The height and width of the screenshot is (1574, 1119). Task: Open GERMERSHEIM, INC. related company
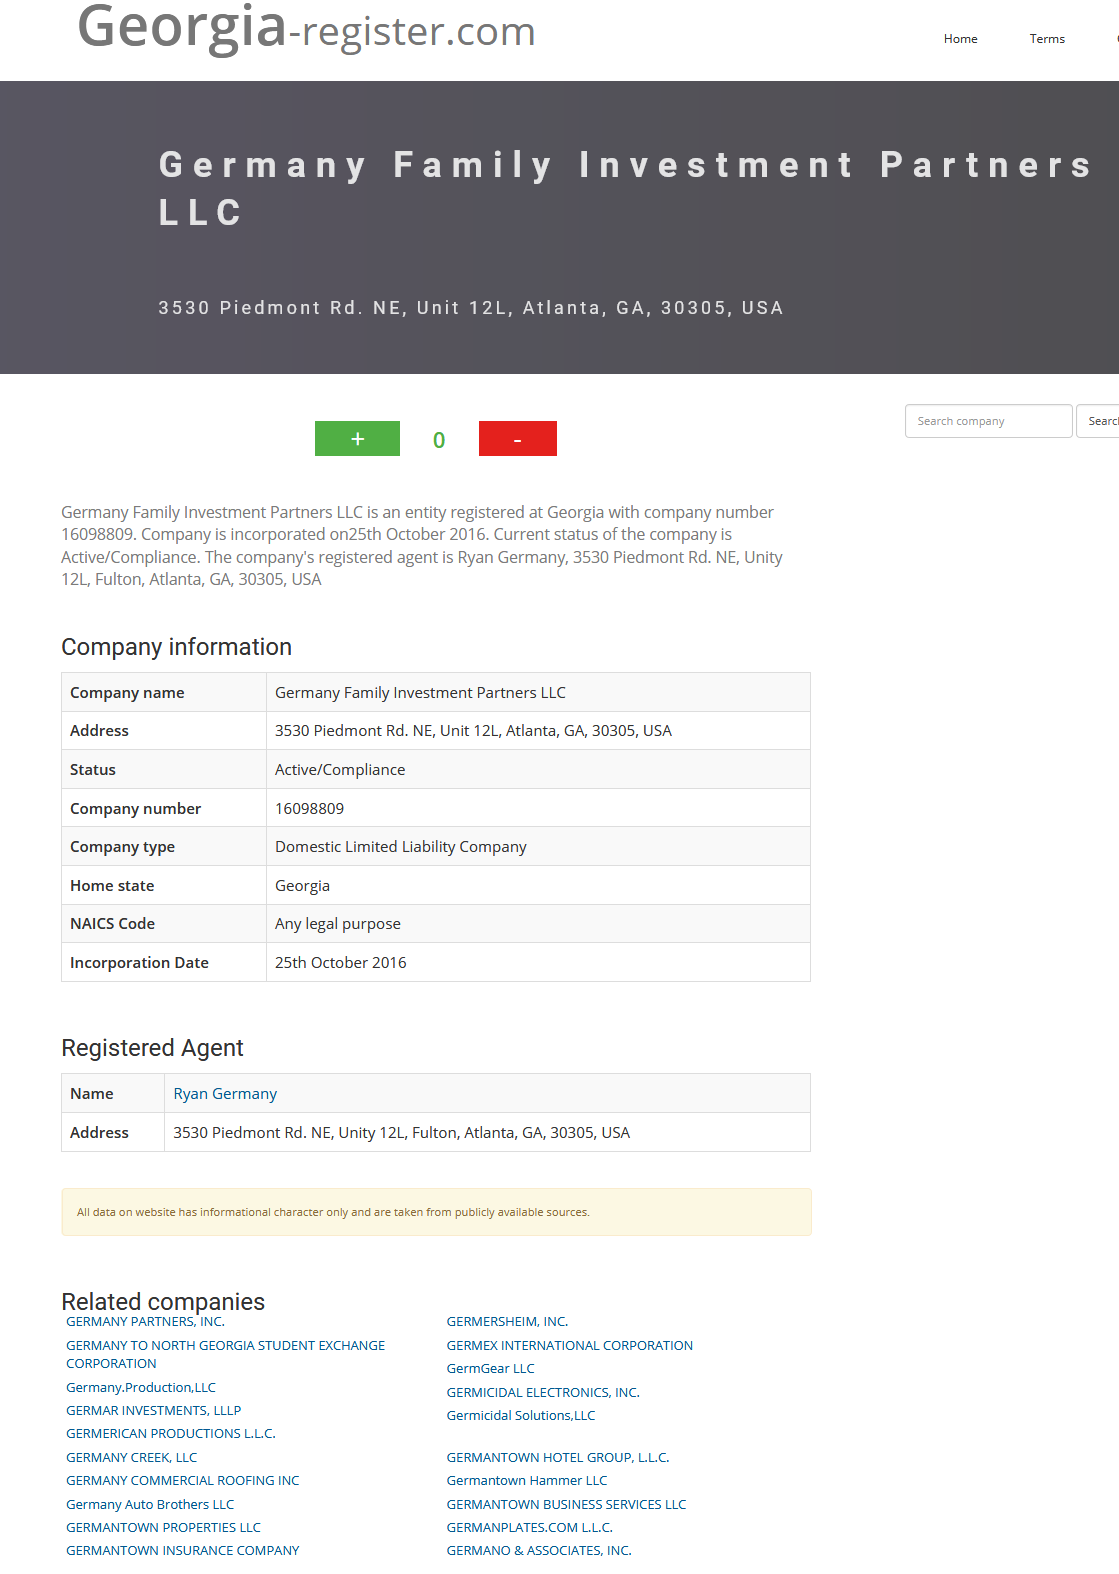coord(507,1322)
